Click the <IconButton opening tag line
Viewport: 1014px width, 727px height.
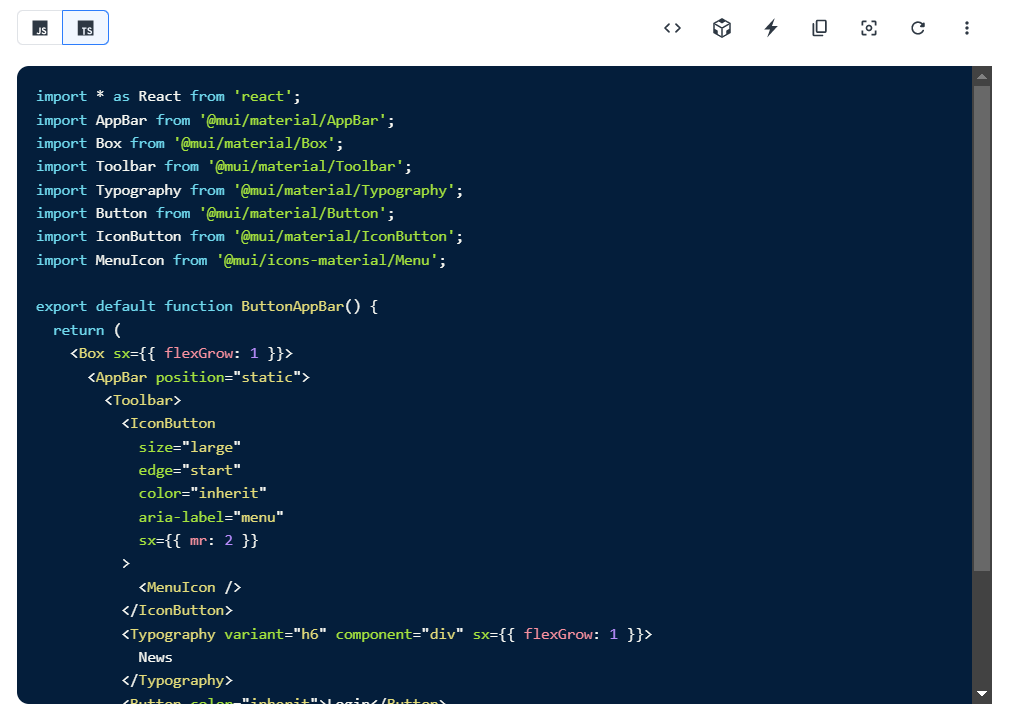point(169,424)
